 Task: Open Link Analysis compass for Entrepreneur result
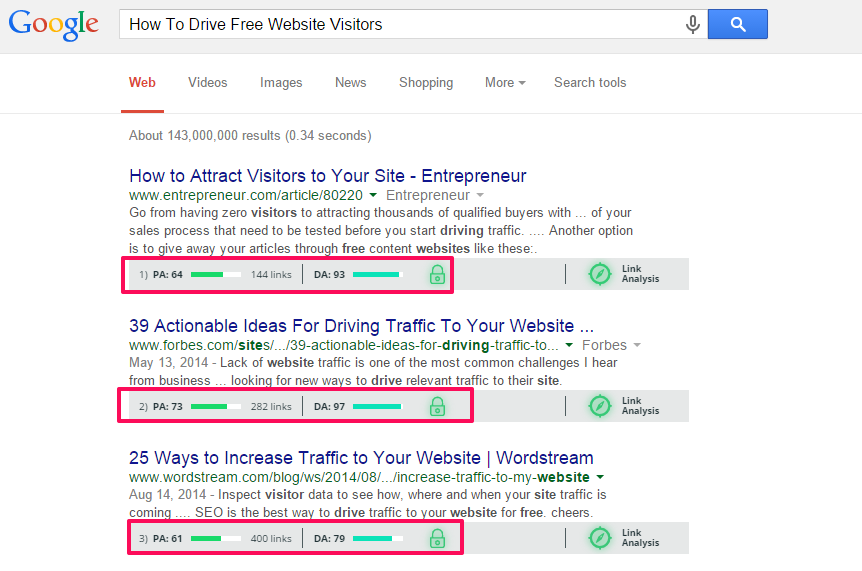coord(600,274)
